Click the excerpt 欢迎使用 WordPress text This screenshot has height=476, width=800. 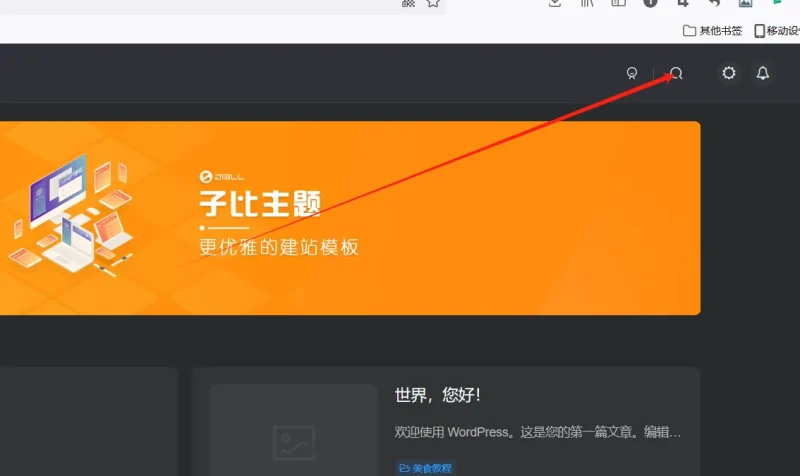537,432
